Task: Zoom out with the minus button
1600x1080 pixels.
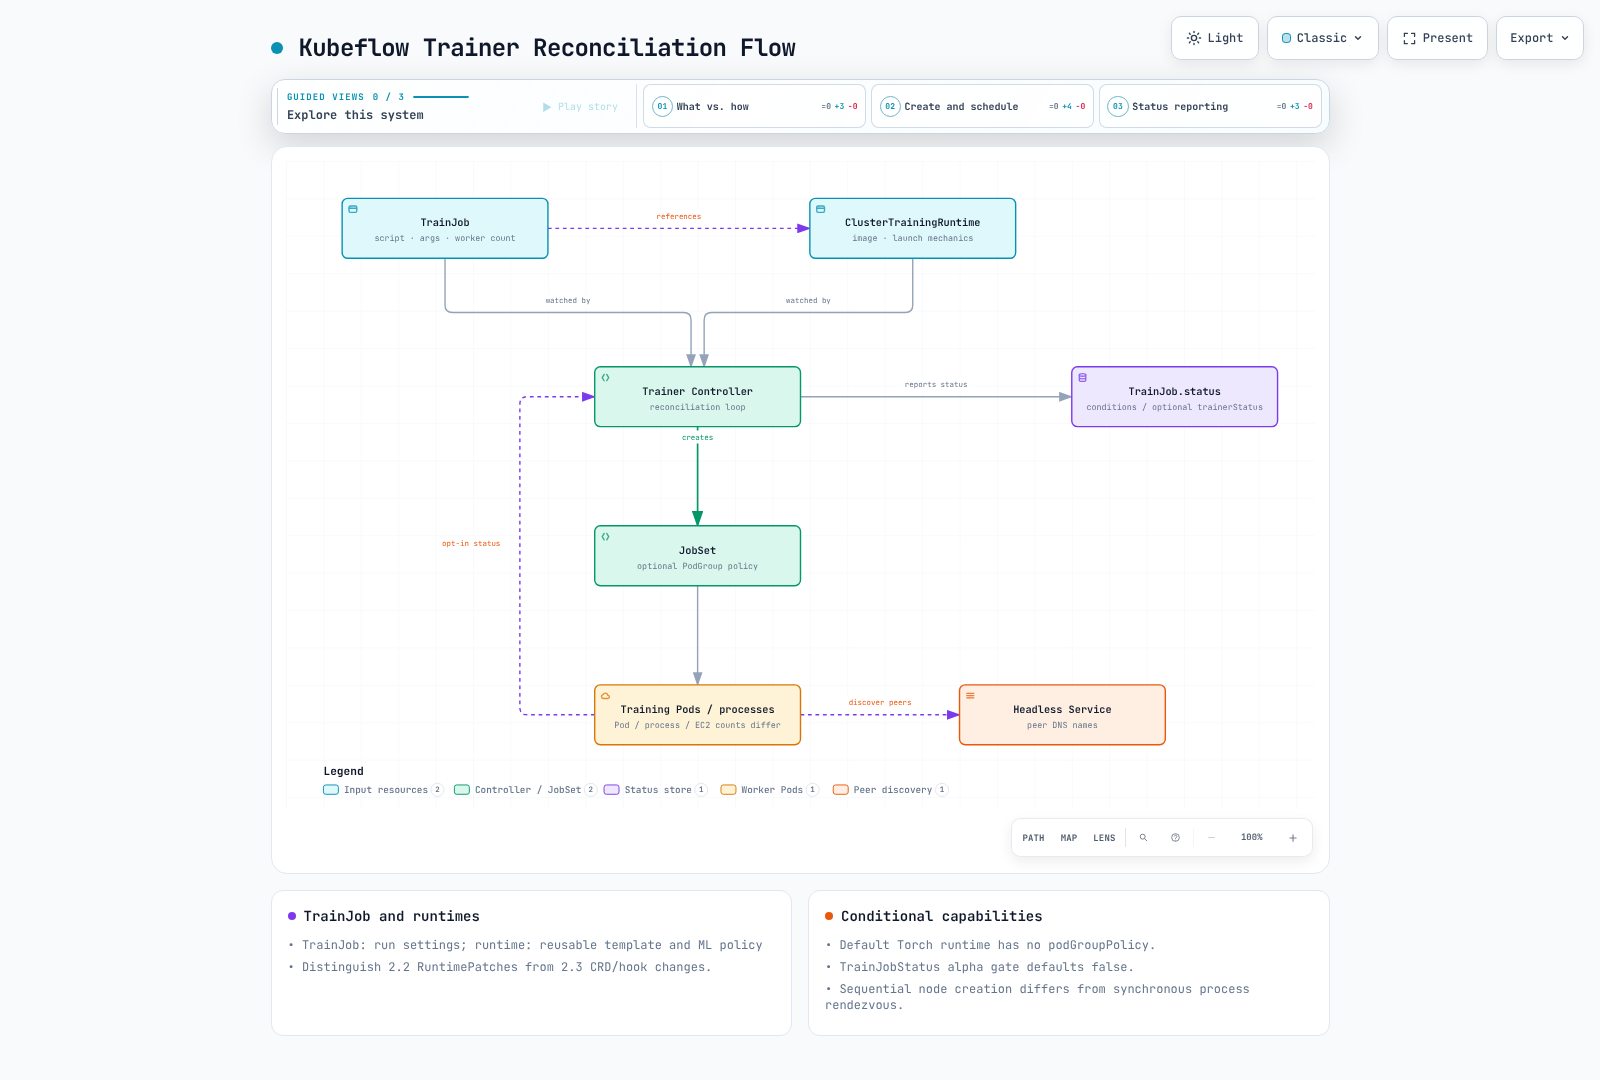Action: [x=1211, y=838]
